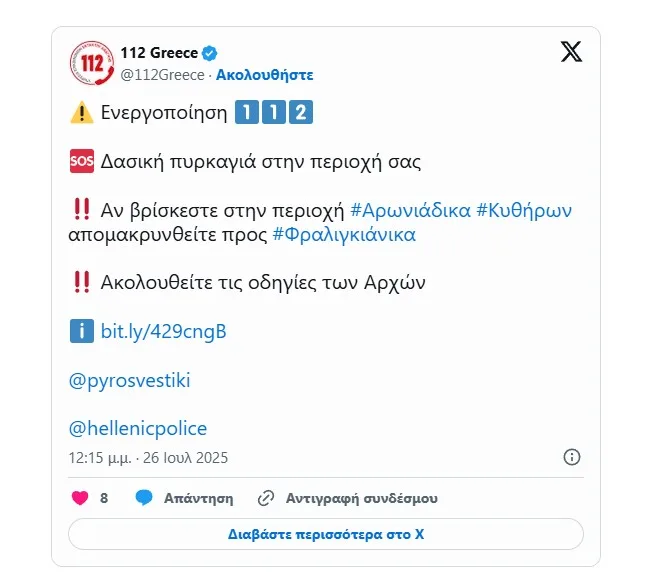Viewport: 664px width, 583px height.
Task: Click the red SOS emoji
Action: pyautogui.click(x=82, y=161)
